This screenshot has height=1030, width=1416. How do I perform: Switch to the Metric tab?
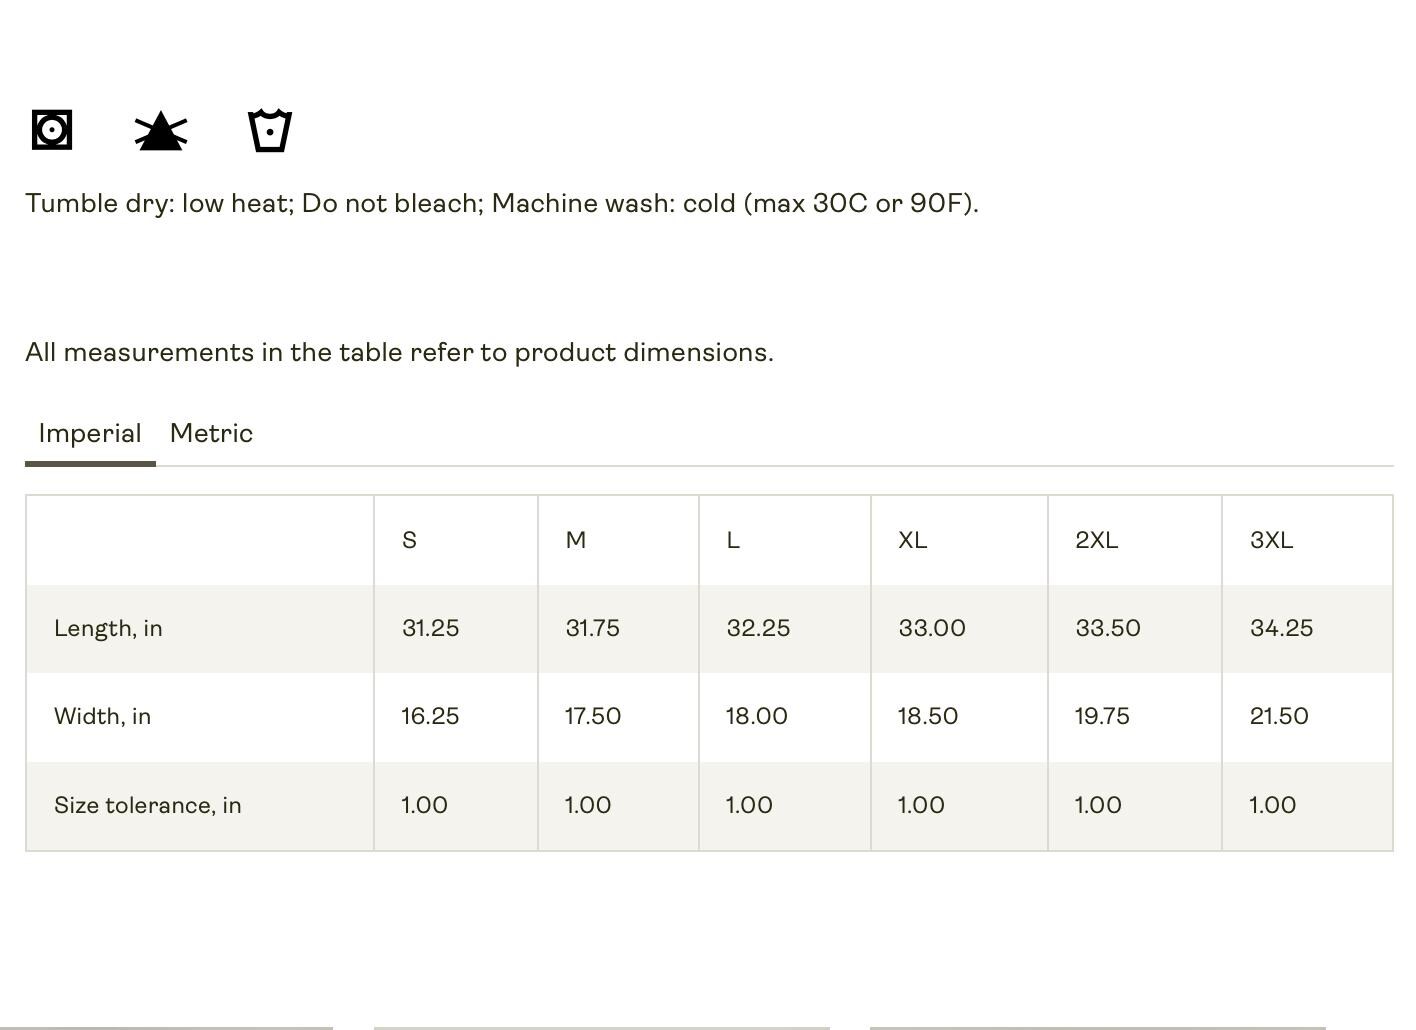click(211, 434)
